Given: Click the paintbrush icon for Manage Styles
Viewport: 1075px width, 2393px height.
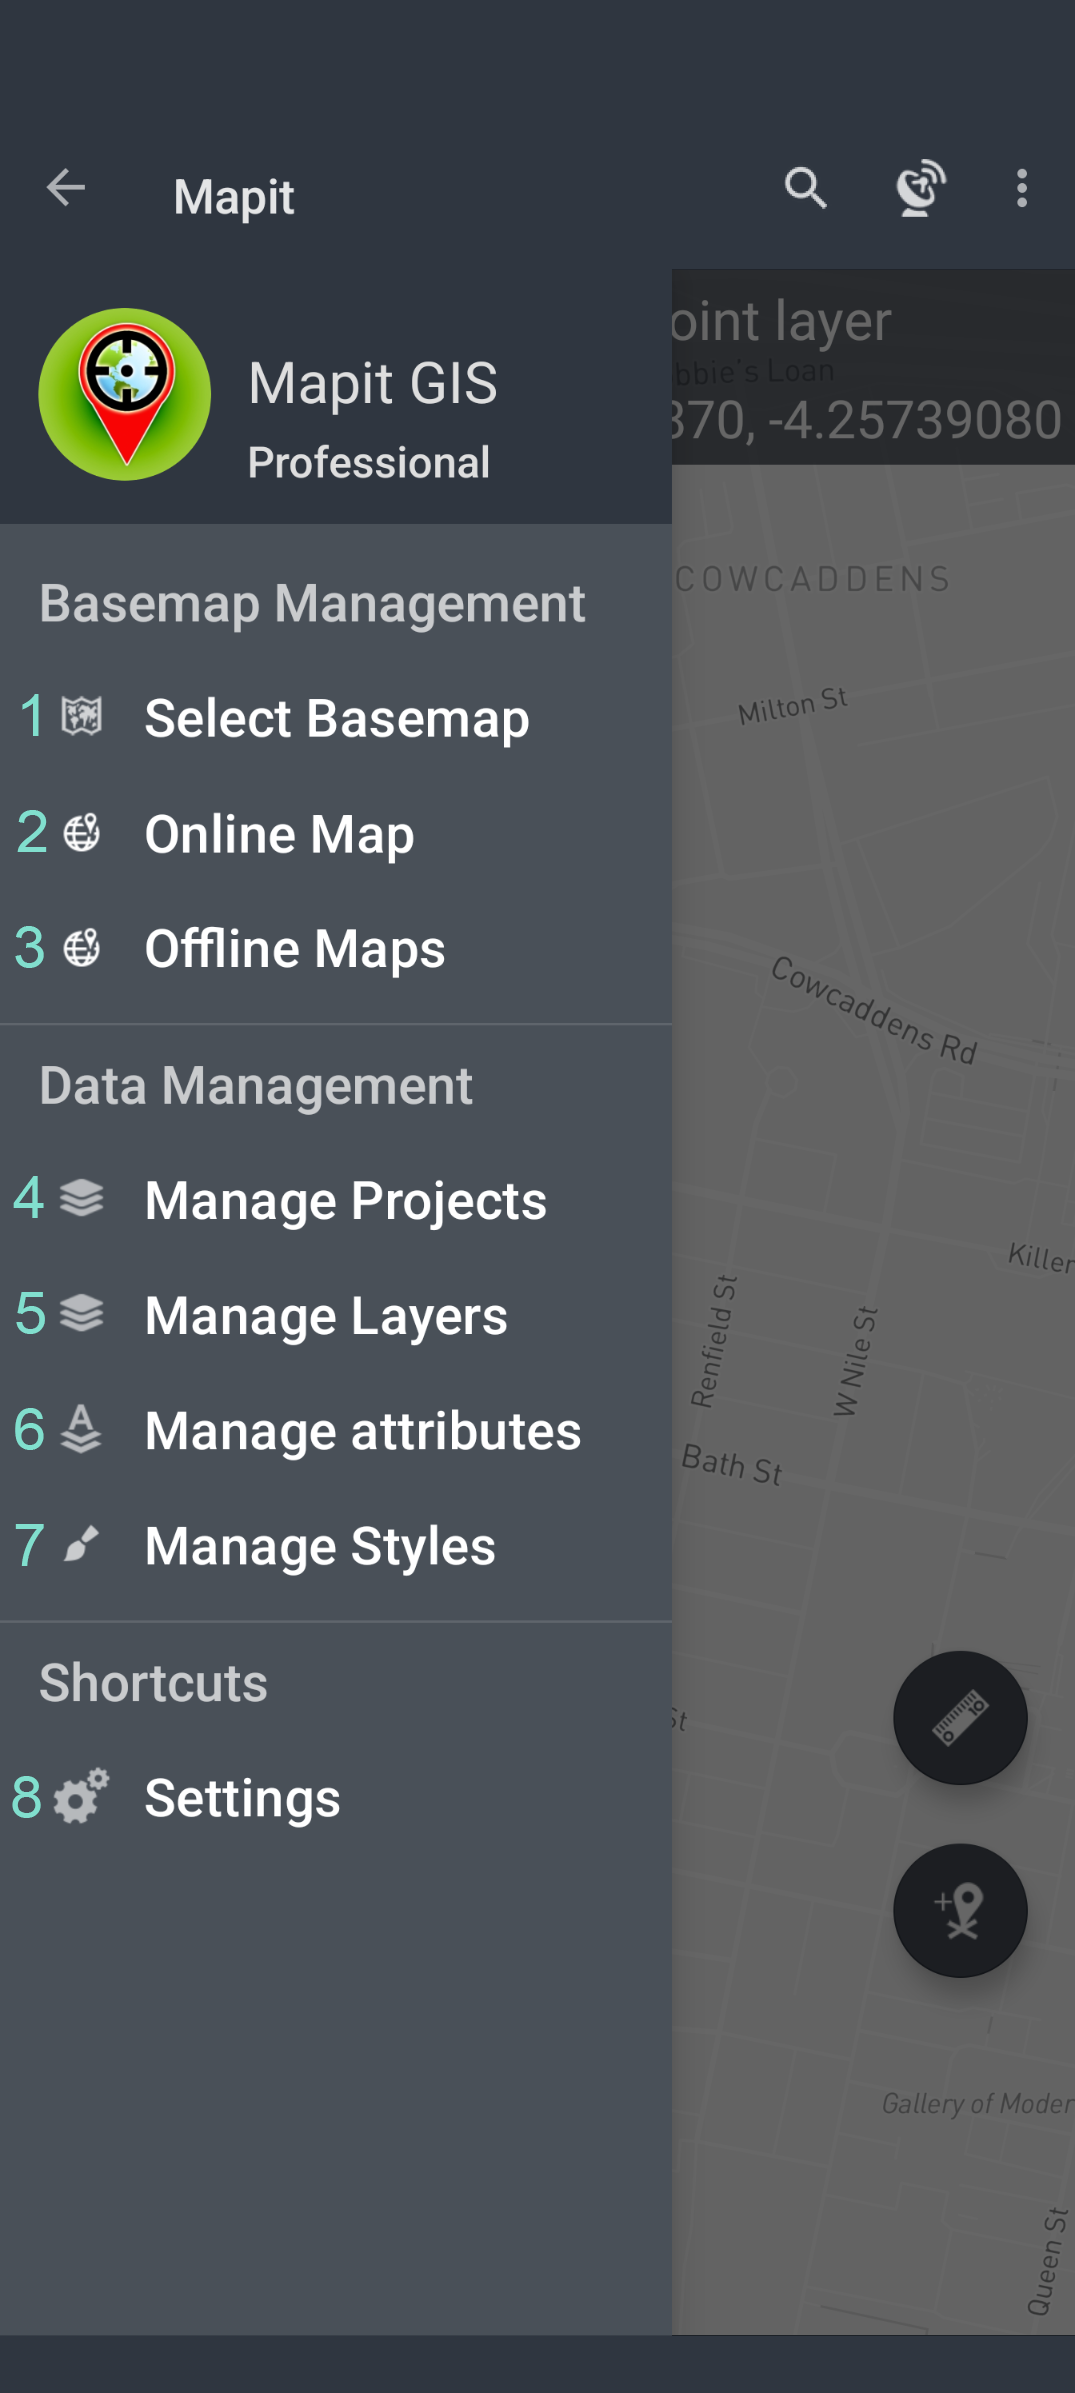Looking at the screenshot, I should tap(81, 1545).
